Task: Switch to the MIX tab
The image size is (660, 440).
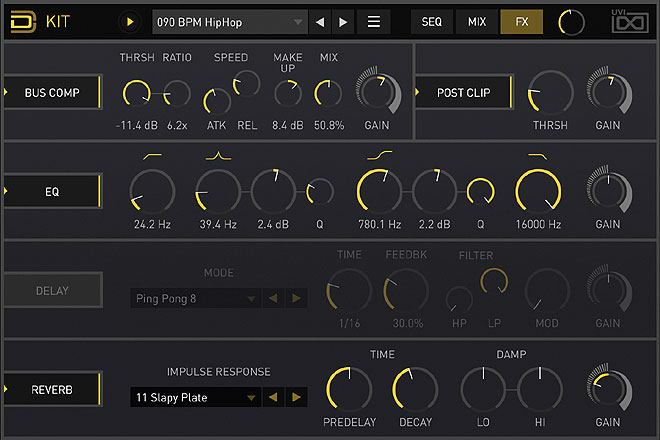Action: [476, 21]
